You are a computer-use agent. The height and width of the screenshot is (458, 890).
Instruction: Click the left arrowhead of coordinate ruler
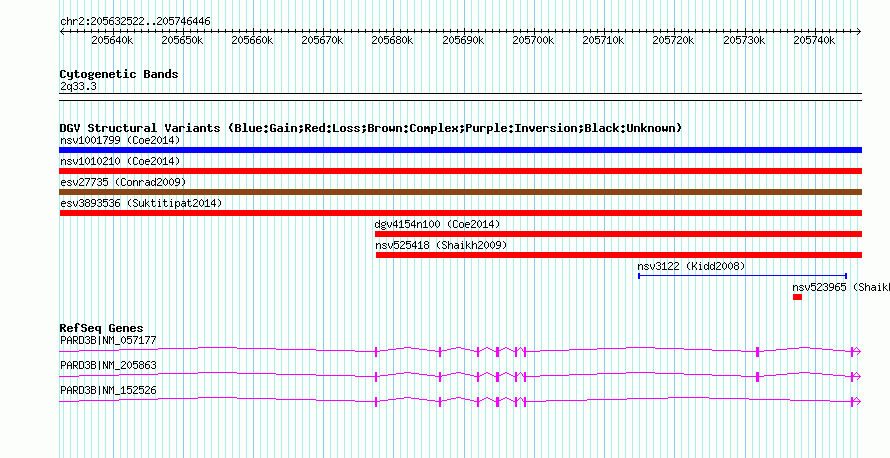click(62, 32)
